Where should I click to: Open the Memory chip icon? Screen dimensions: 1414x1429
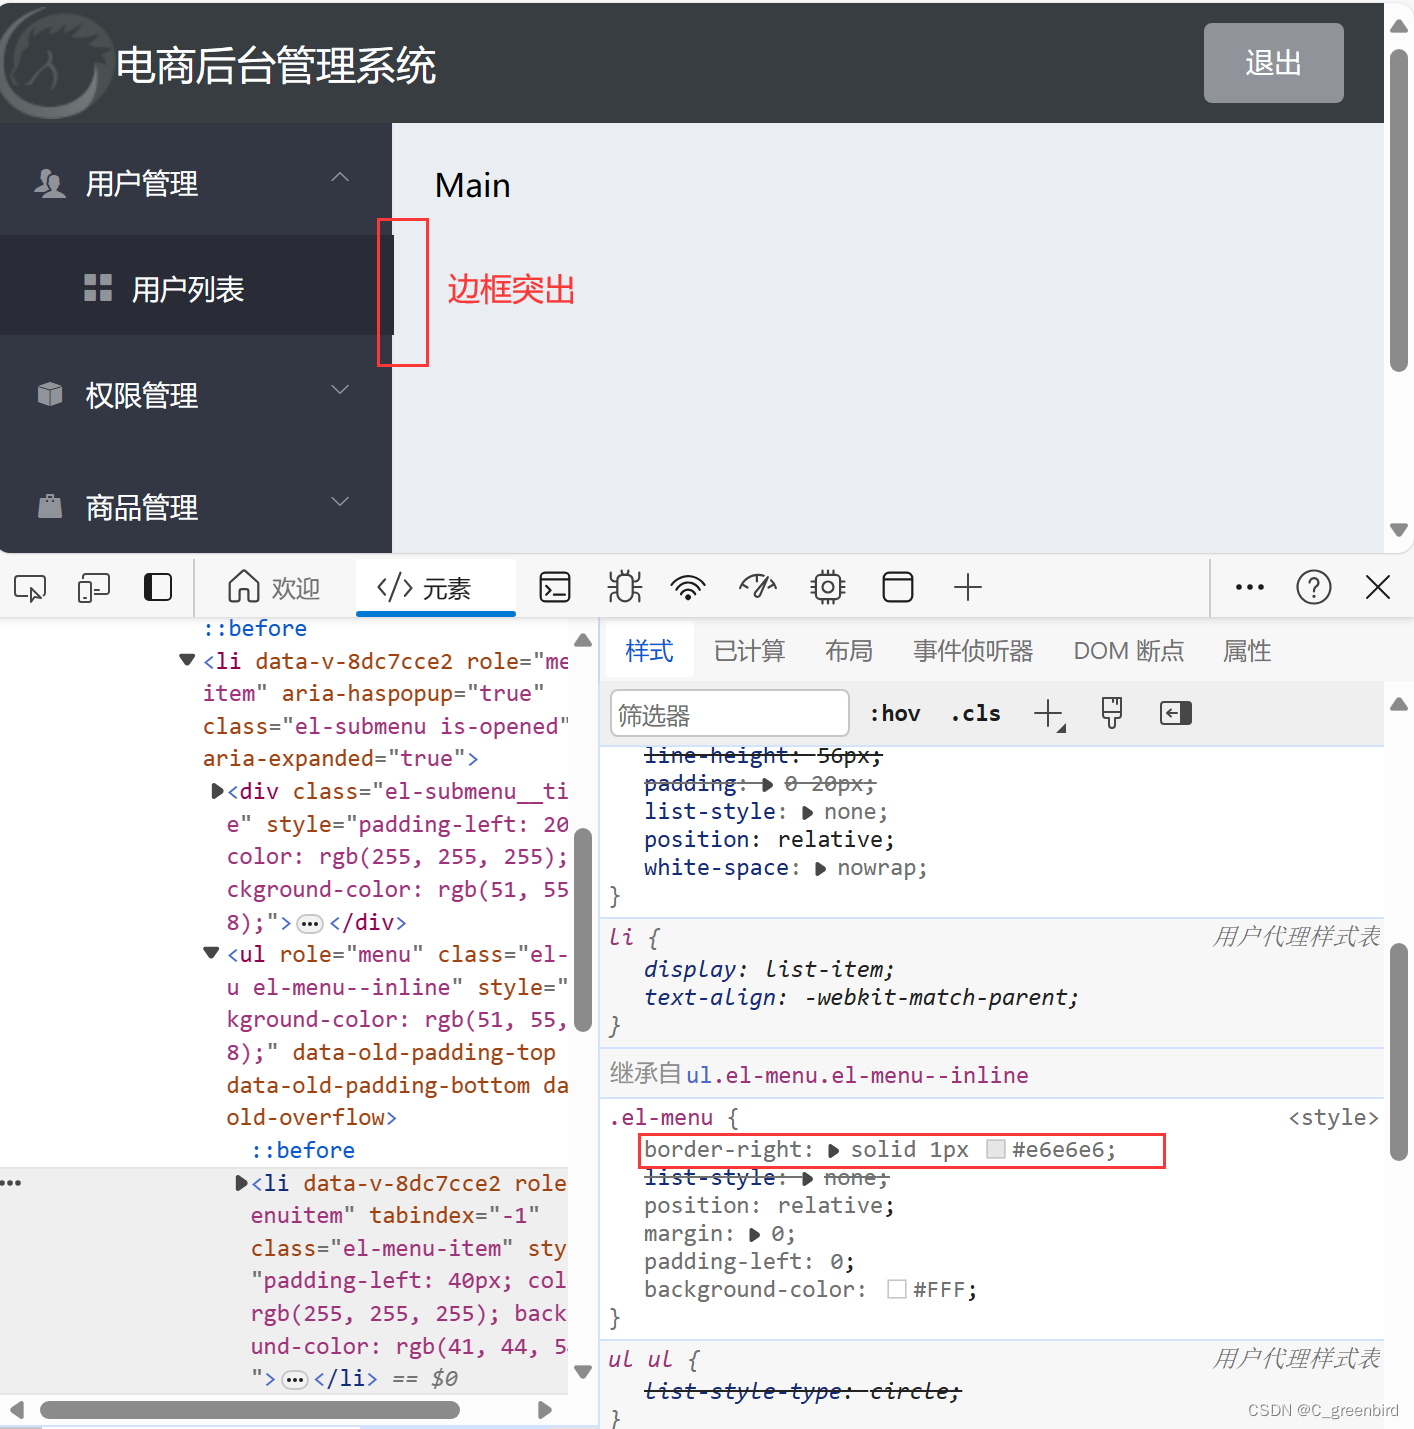coord(828,587)
